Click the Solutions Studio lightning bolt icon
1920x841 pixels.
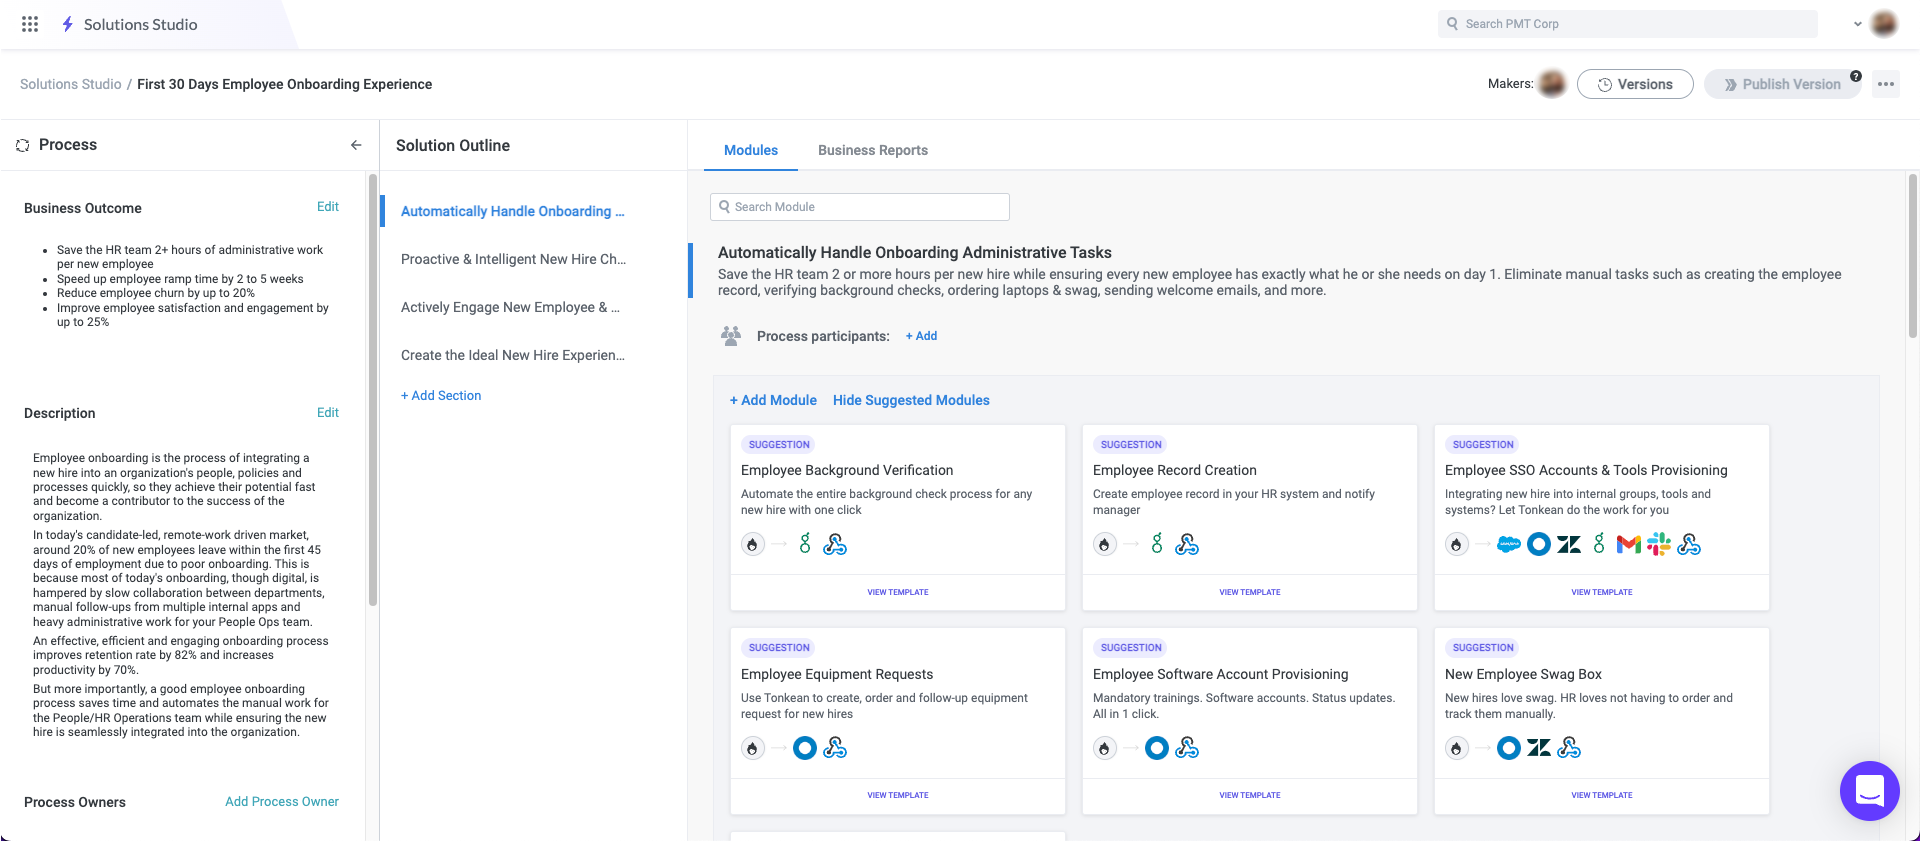(x=67, y=24)
